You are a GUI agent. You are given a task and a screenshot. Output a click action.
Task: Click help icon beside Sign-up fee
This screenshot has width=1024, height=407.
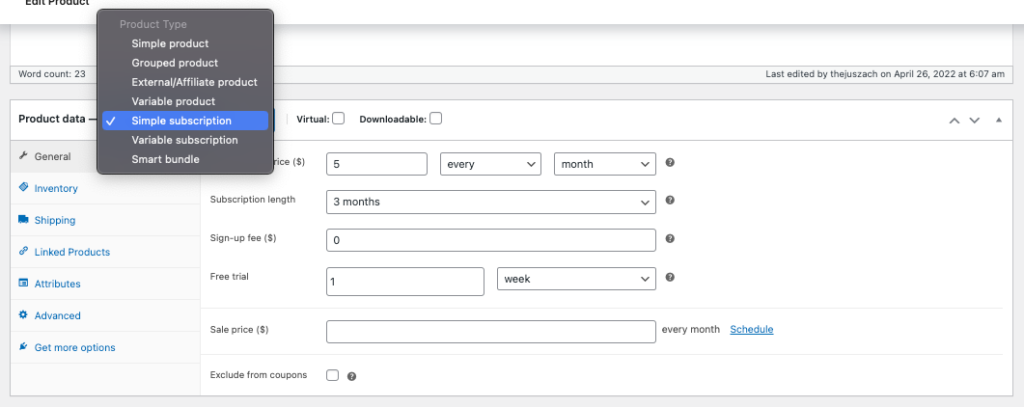[670, 239]
